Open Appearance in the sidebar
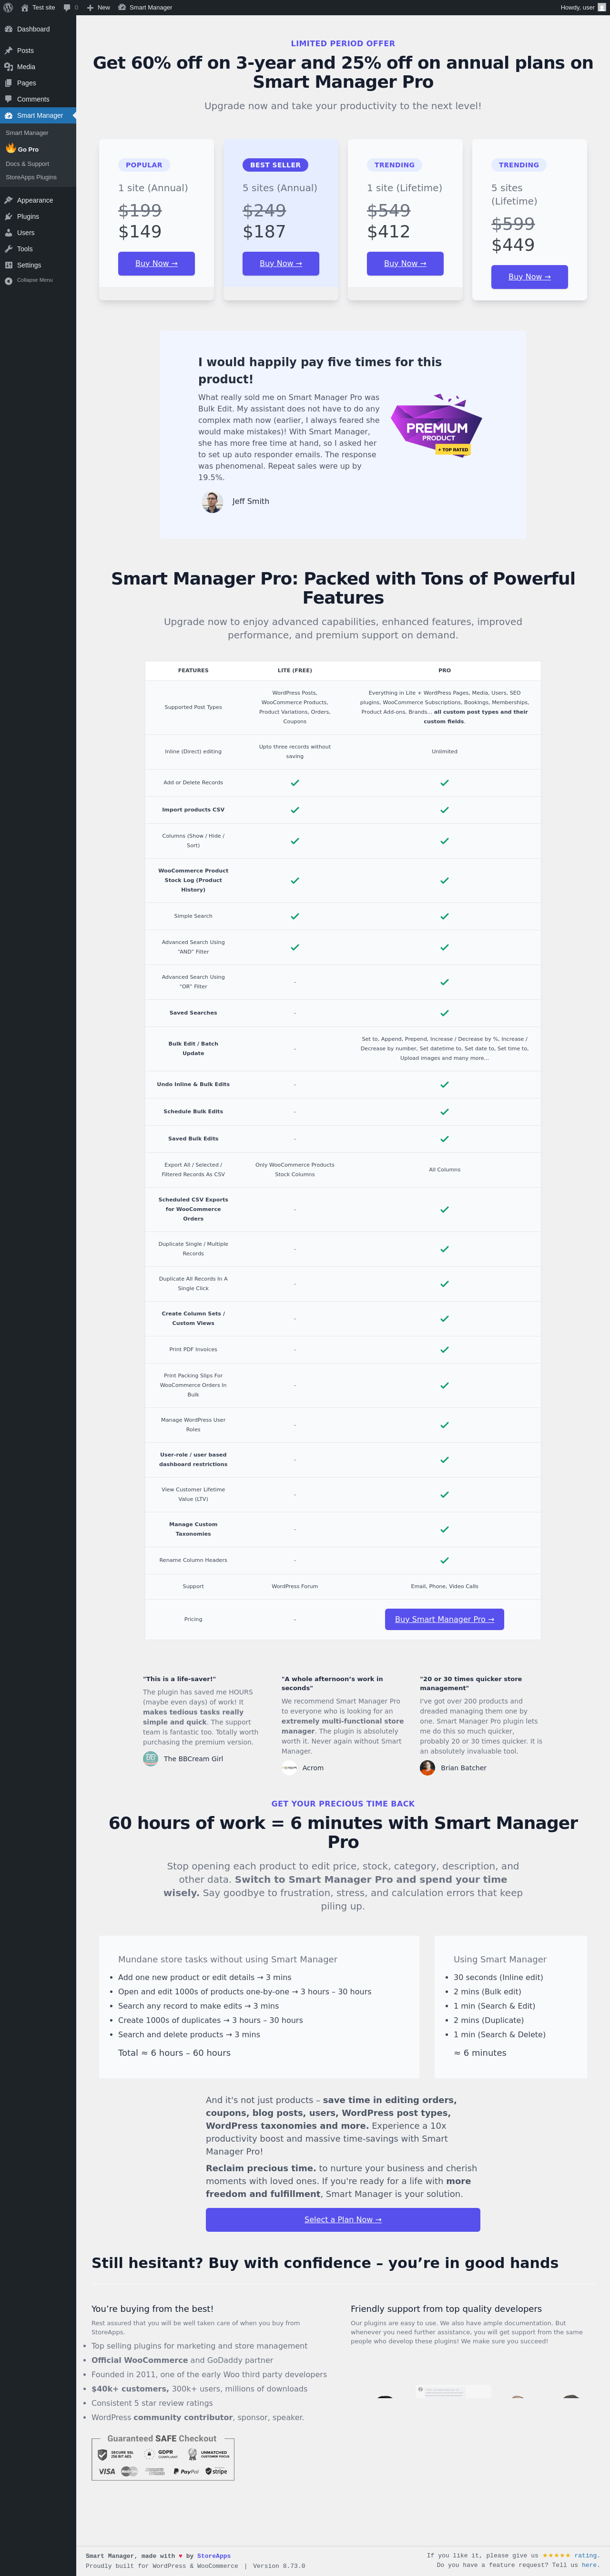The height and width of the screenshot is (2576, 610). [x=35, y=200]
